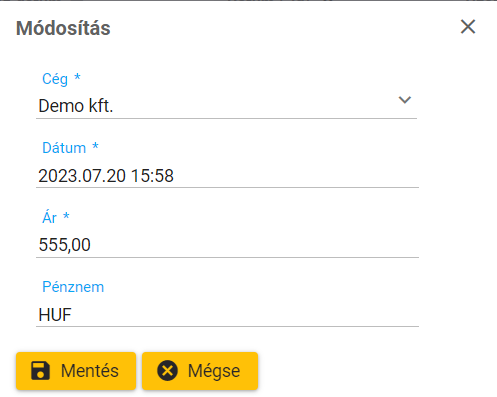Viewport: 497px width, 397px height.
Task: Click into the Ár field with 555,00
Action: 227,245
